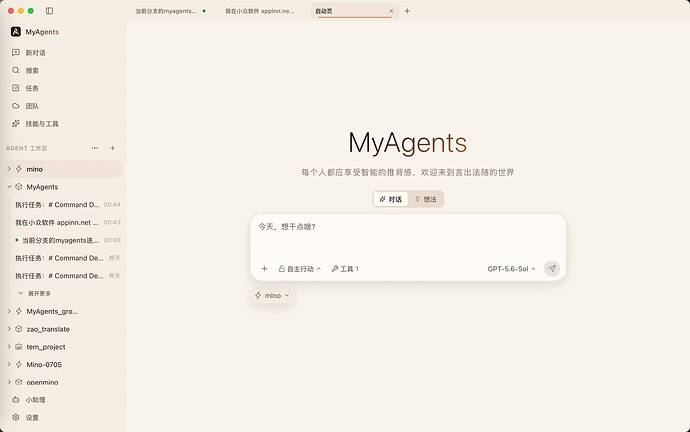
Task: Add attachment with the input plus icon
Action: pos(264,268)
